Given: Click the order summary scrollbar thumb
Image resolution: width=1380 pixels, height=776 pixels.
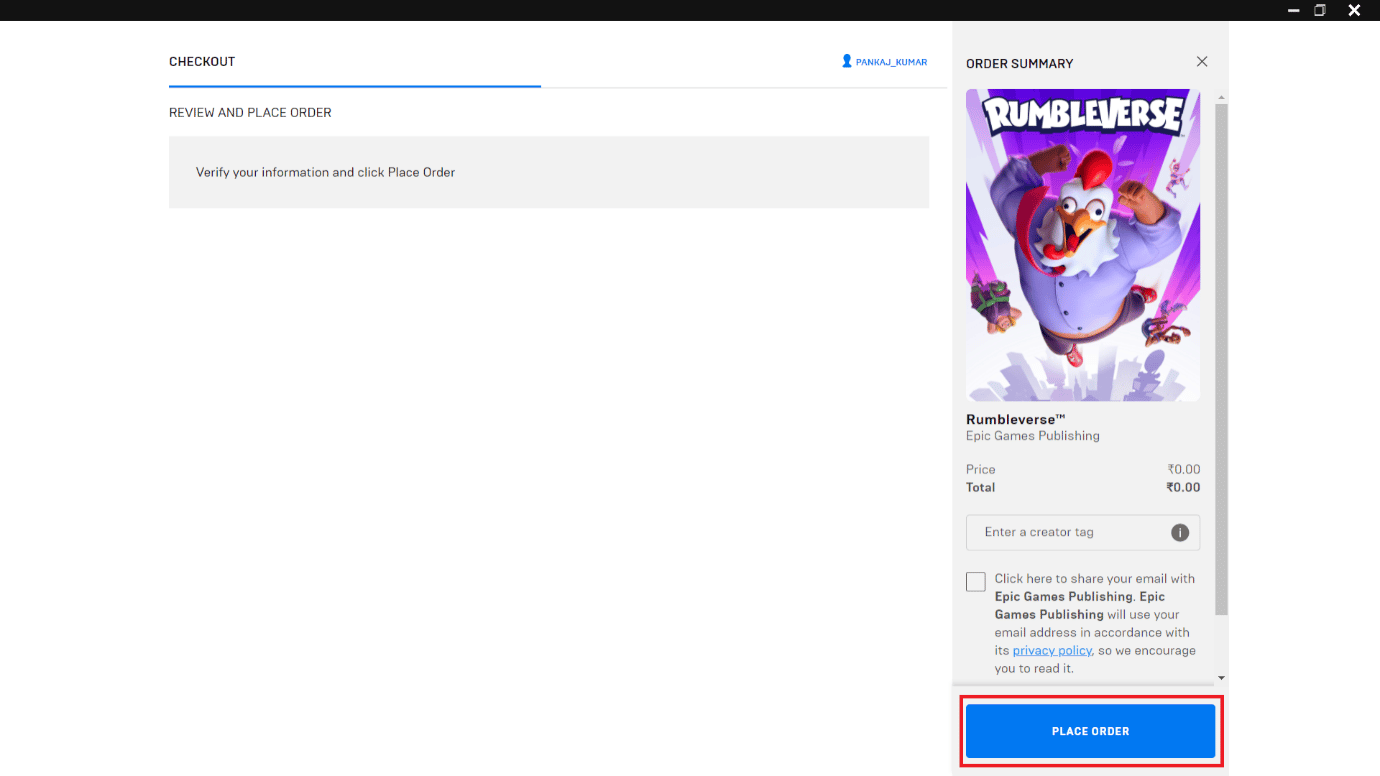Looking at the screenshot, I should click(x=1221, y=358).
